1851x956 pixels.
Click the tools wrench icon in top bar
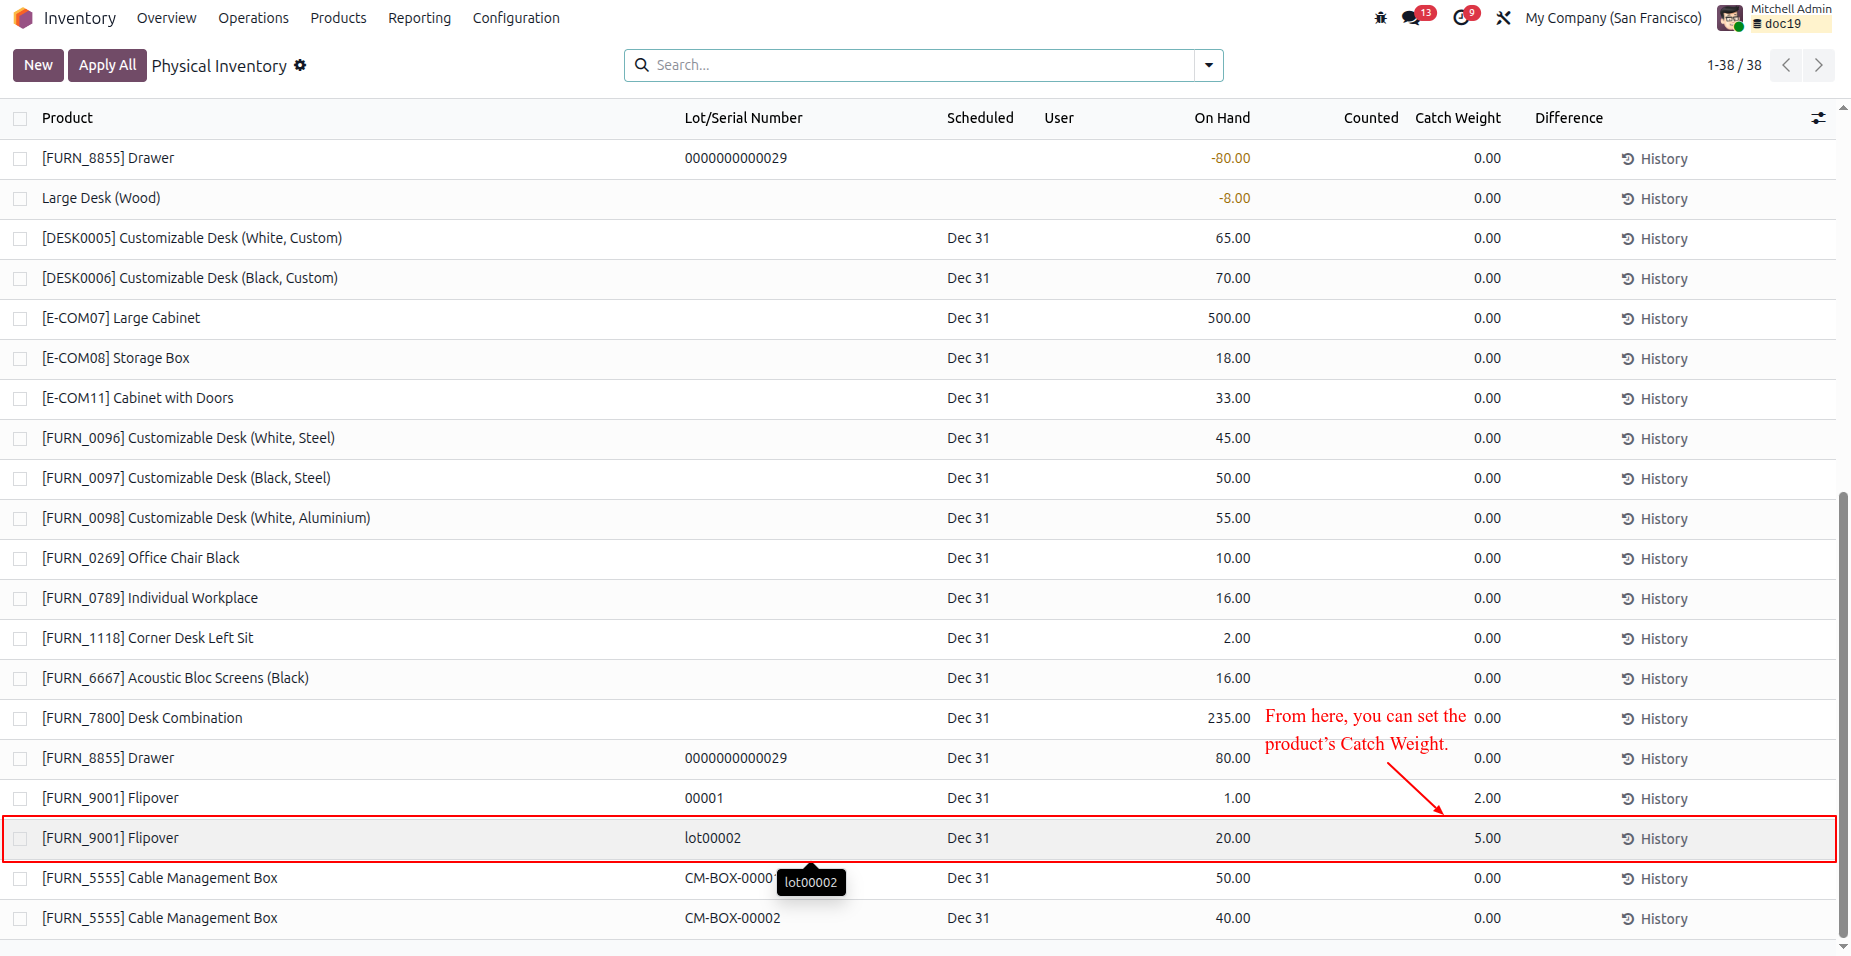1503,18
